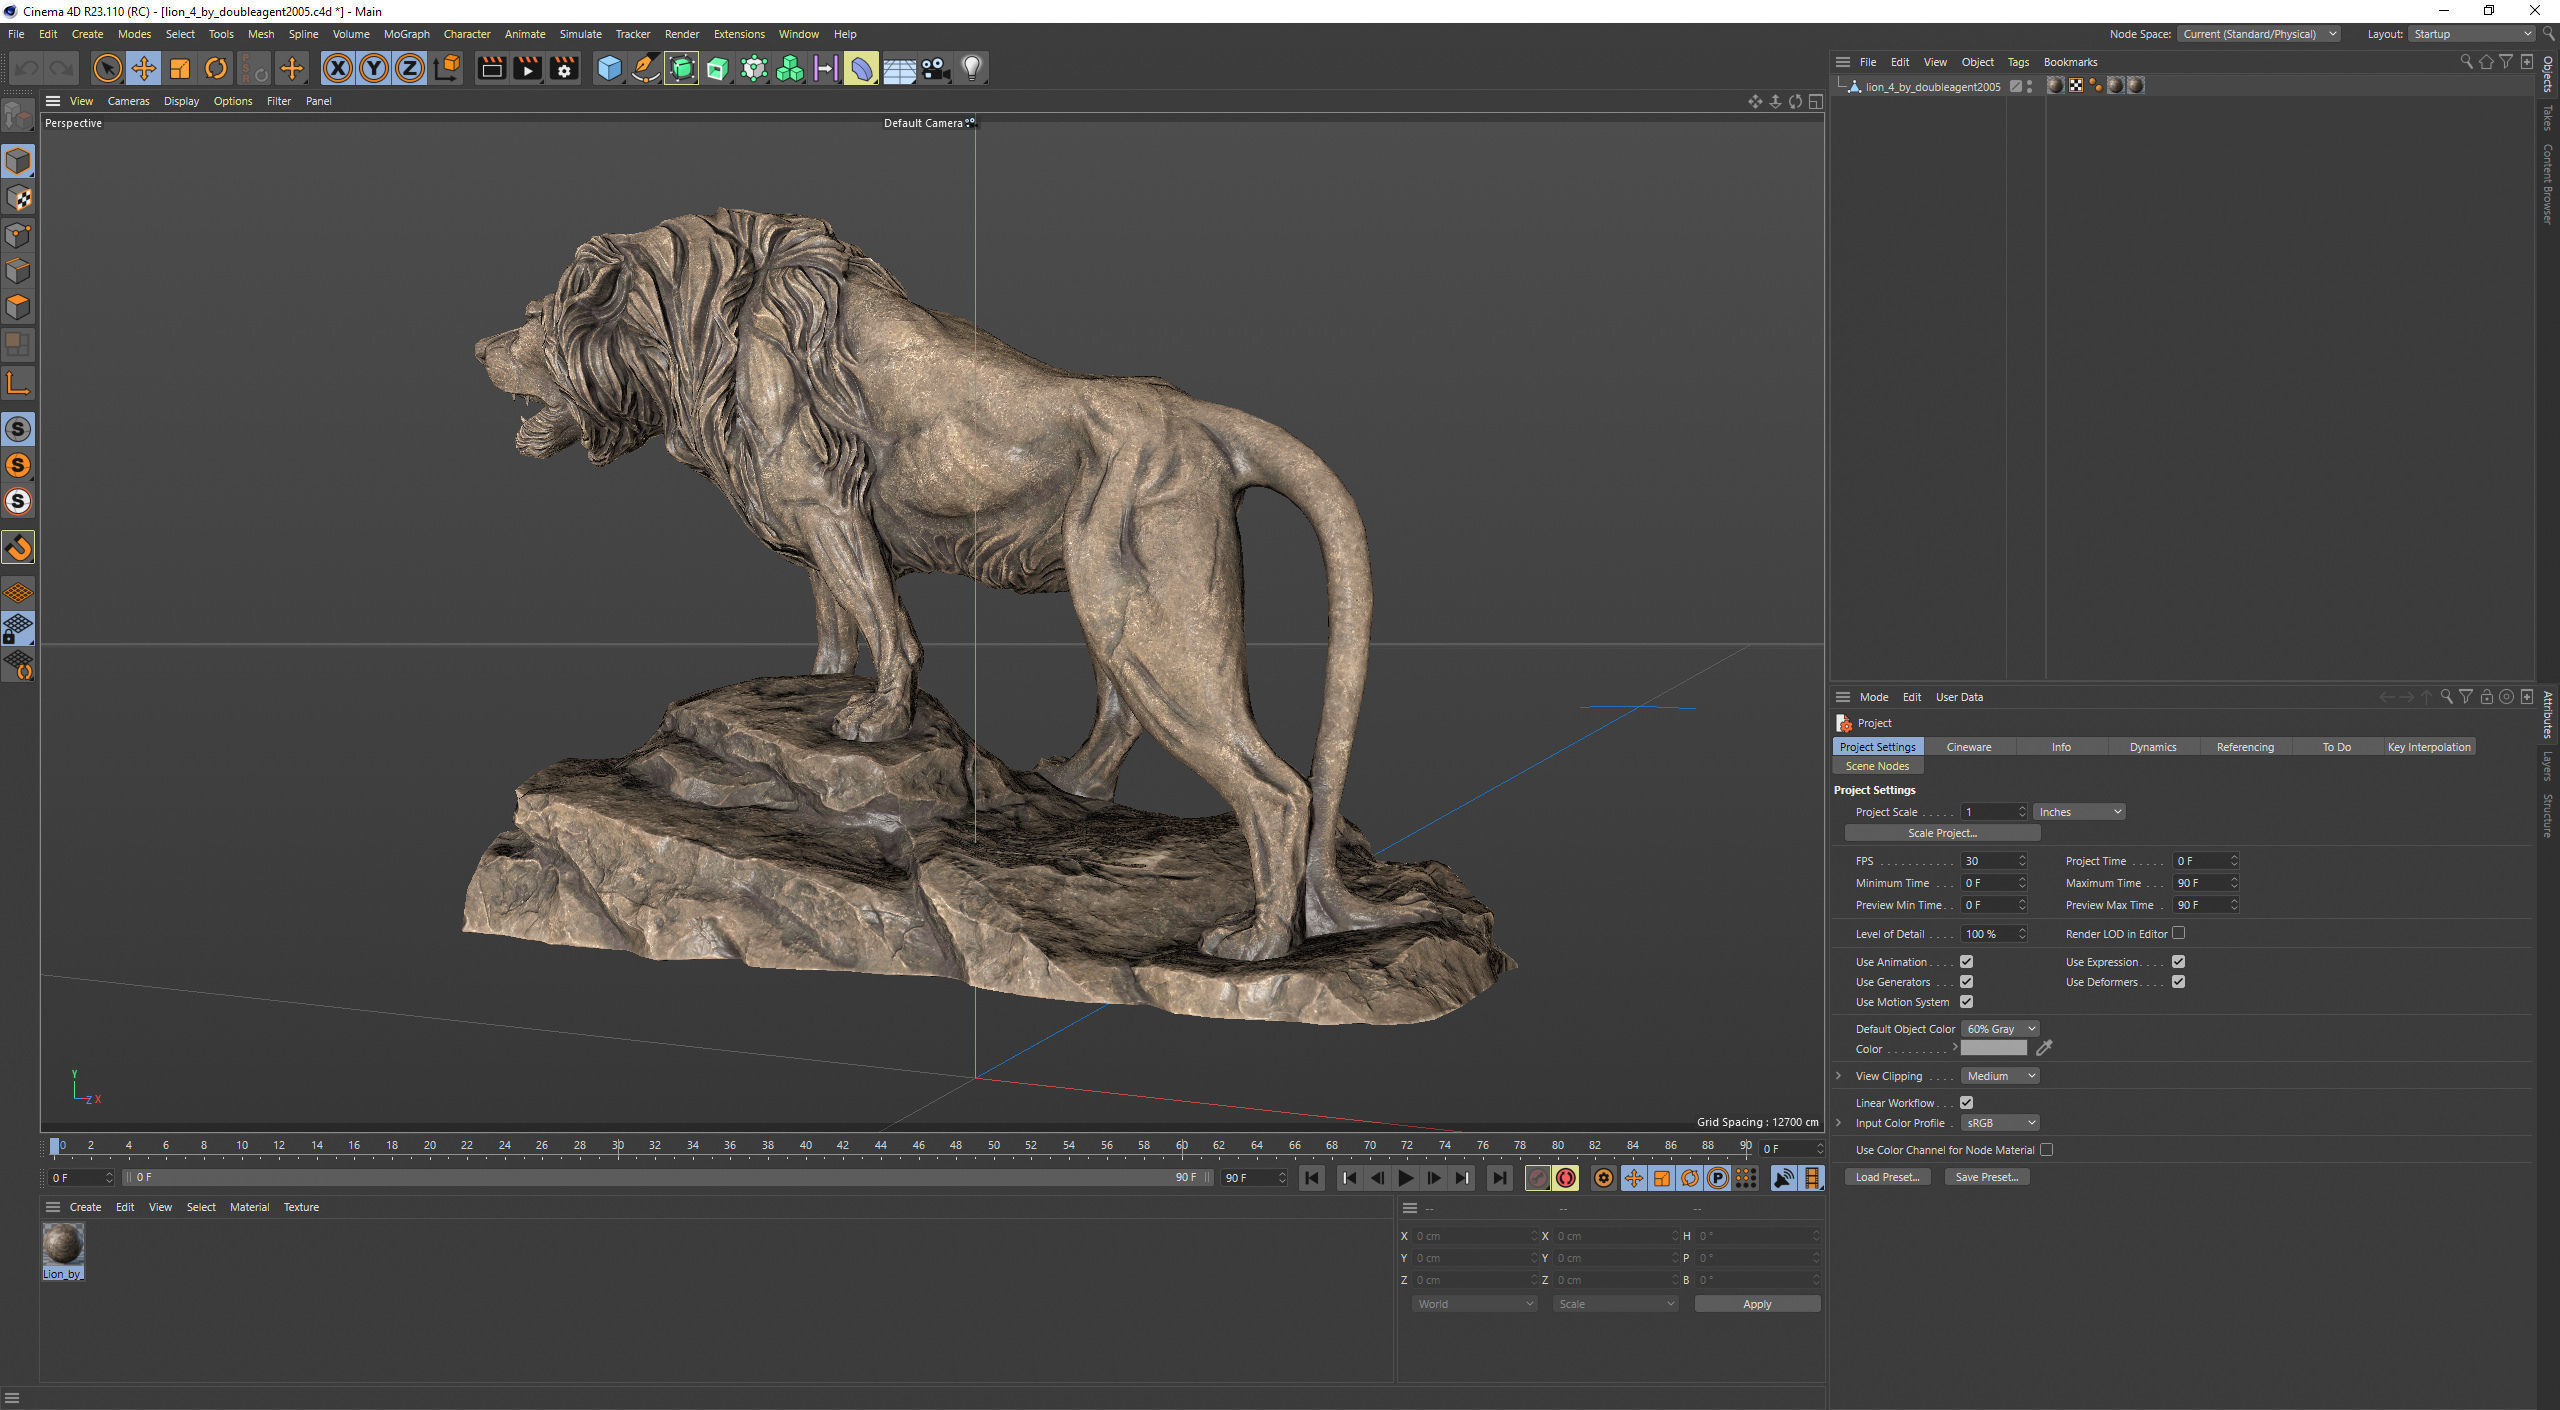Select the Live Selection tool icon
This screenshot has width=2560, height=1410.
click(x=107, y=69)
